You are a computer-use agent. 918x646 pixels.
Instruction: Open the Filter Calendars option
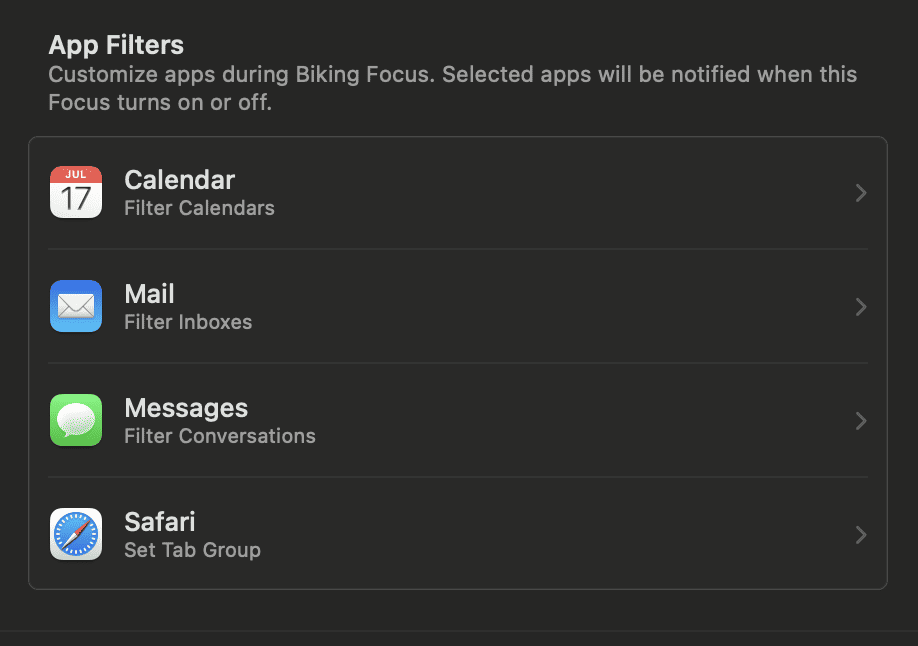tap(199, 208)
